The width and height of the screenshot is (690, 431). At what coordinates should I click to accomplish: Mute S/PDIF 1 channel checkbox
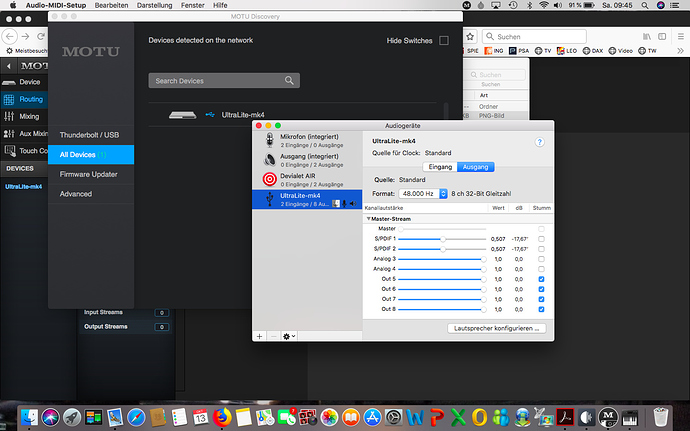point(541,239)
